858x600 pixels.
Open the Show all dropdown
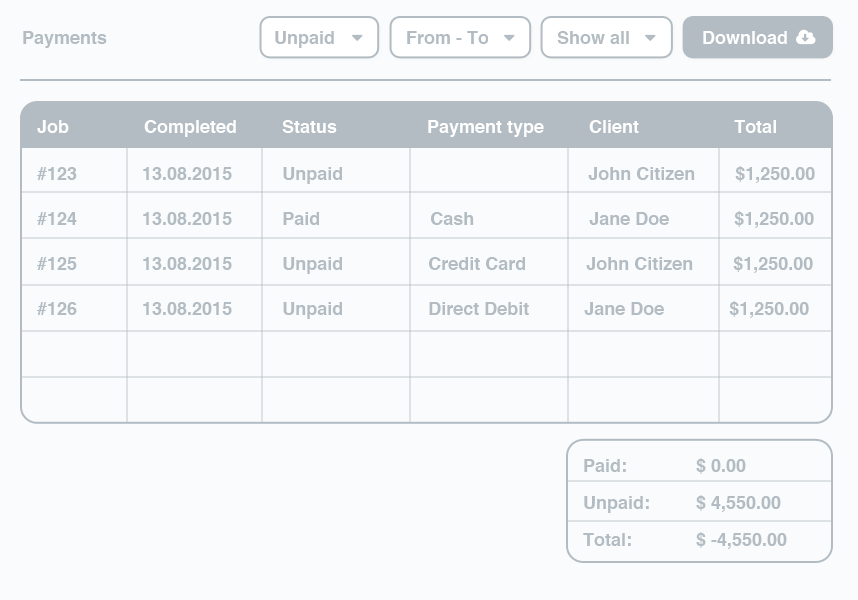[x=606, y=38]
